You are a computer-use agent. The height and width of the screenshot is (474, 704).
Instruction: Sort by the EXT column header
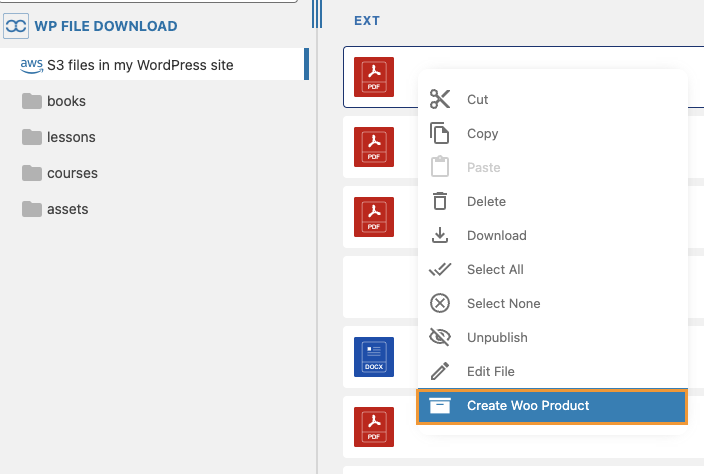367,20
